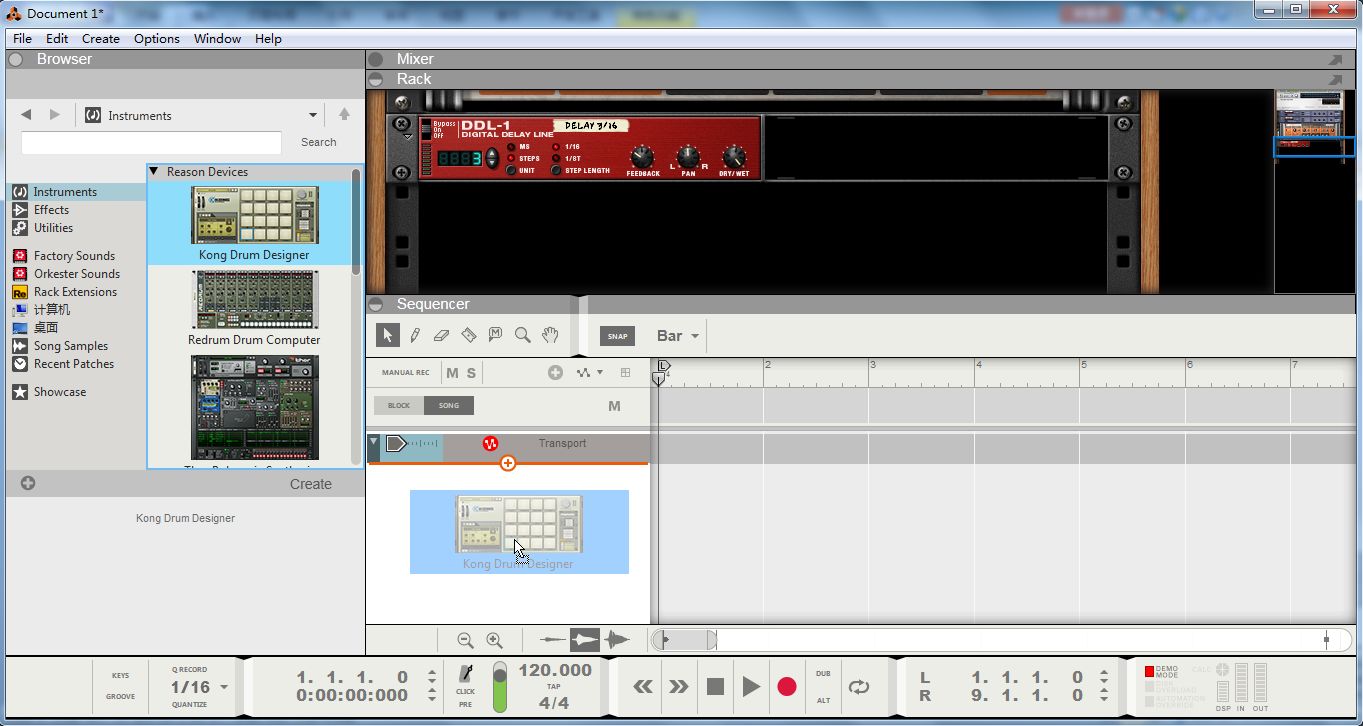Click the small waveform zoom icon
1363x726 pixels.
(x=553, y=640)
